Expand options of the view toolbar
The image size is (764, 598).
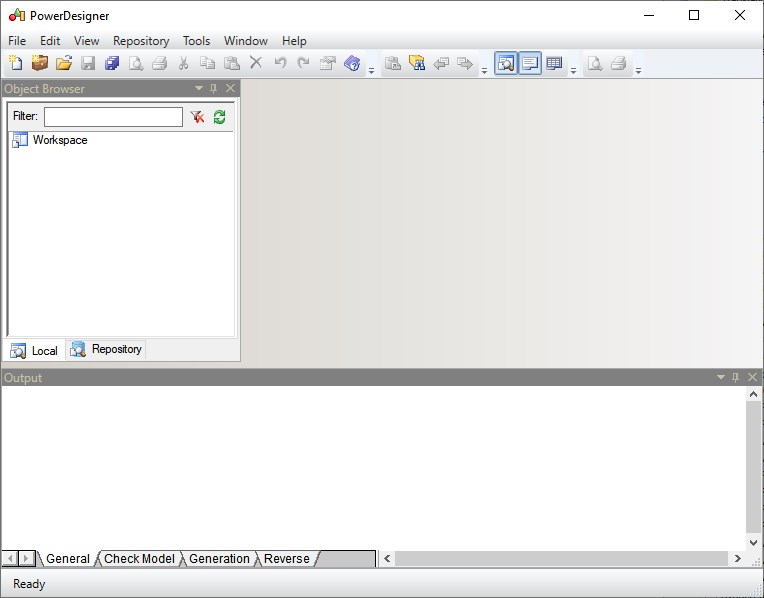[573, 71]
